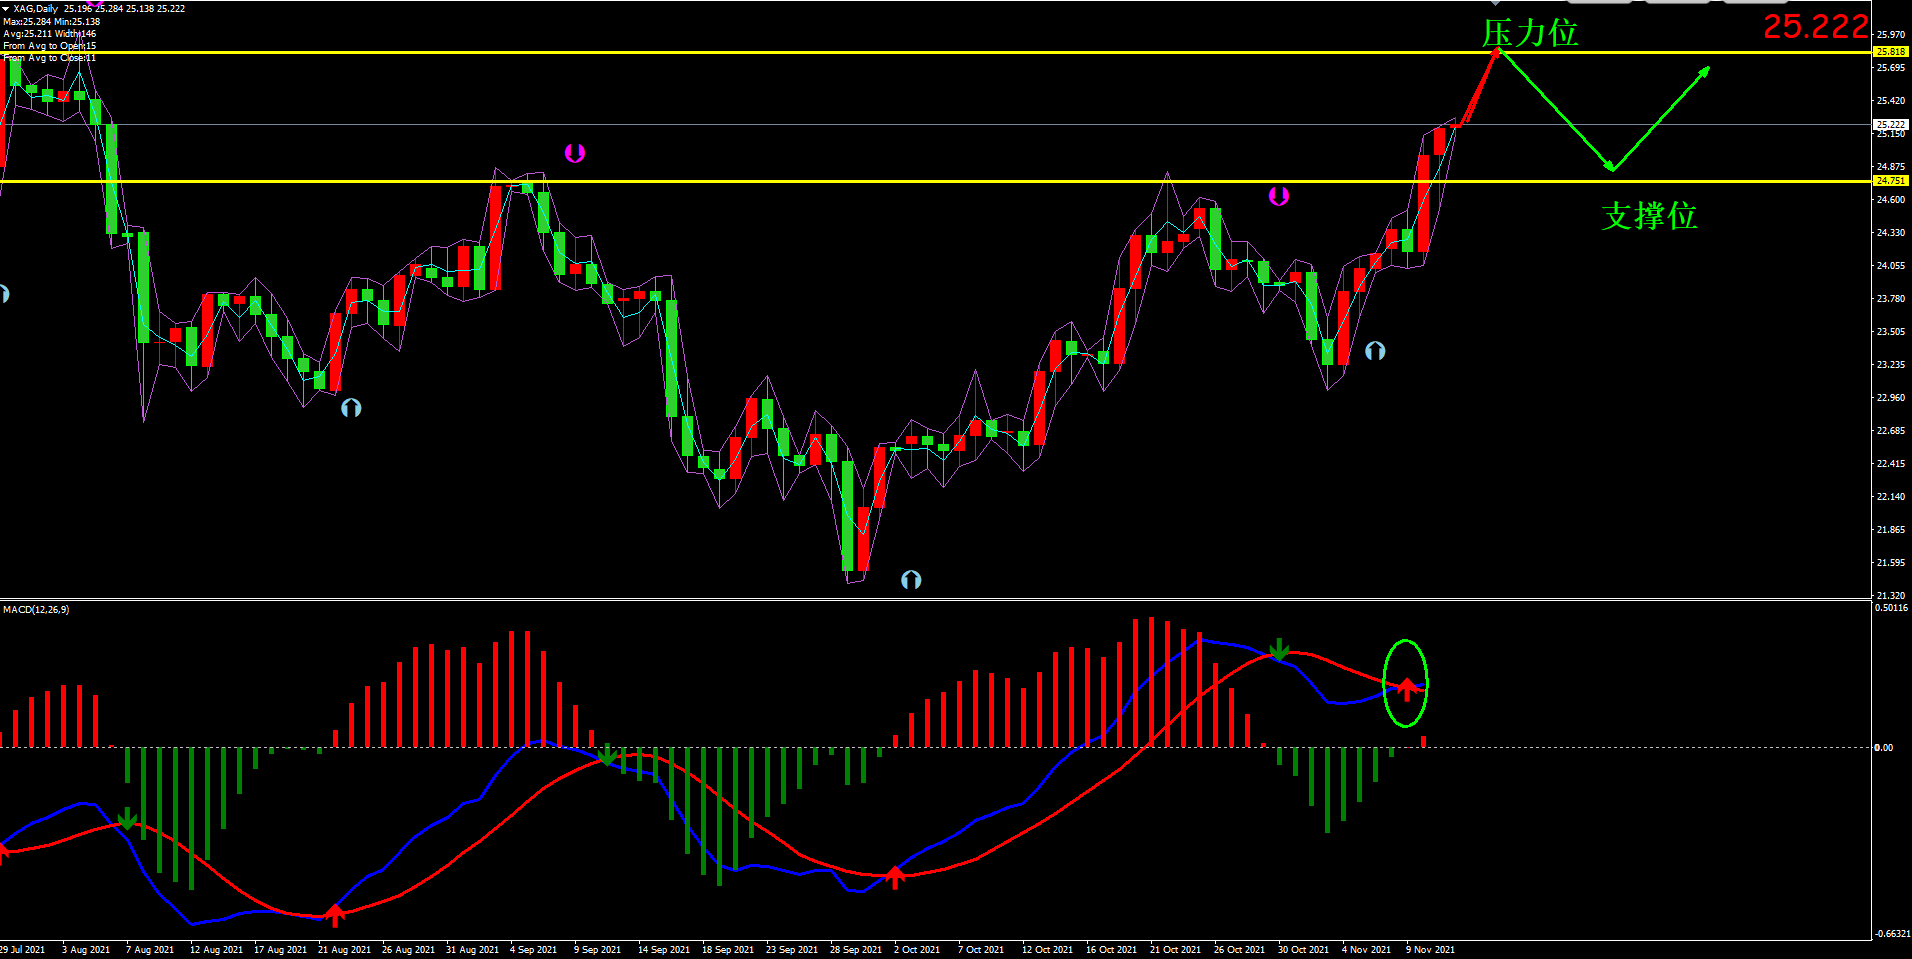This screenshot has height=959, width=1912.
Task: Select the green 压力位 resistance text label
Action: pos(1529,34)
